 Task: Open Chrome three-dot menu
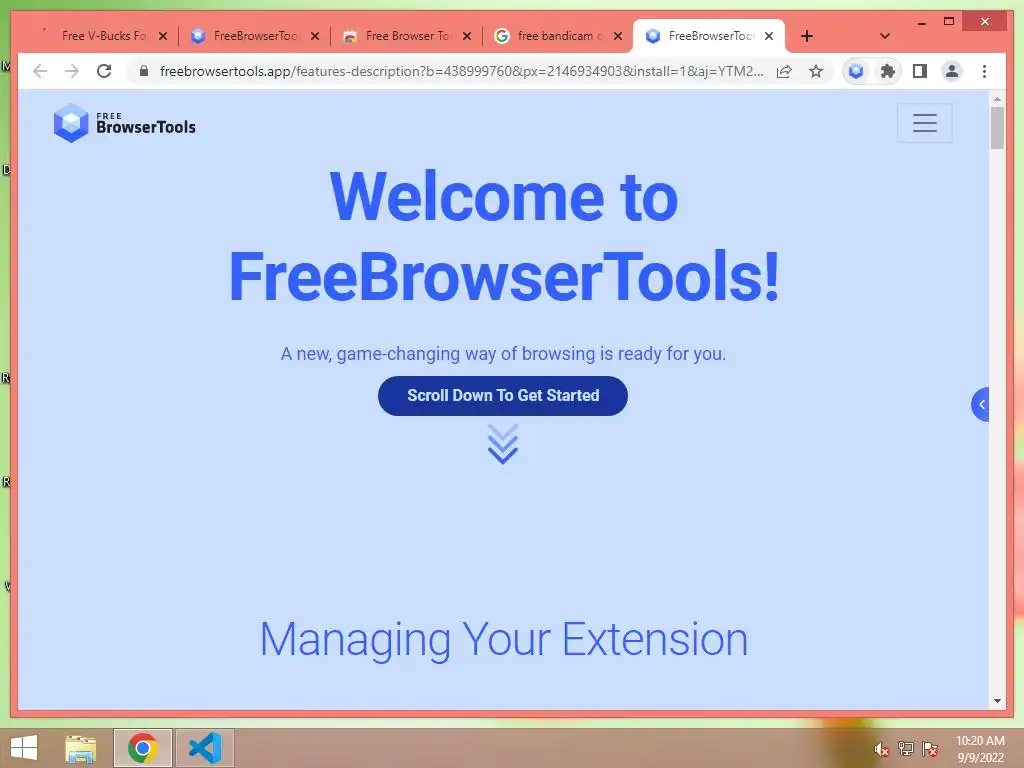coord(984,71)
